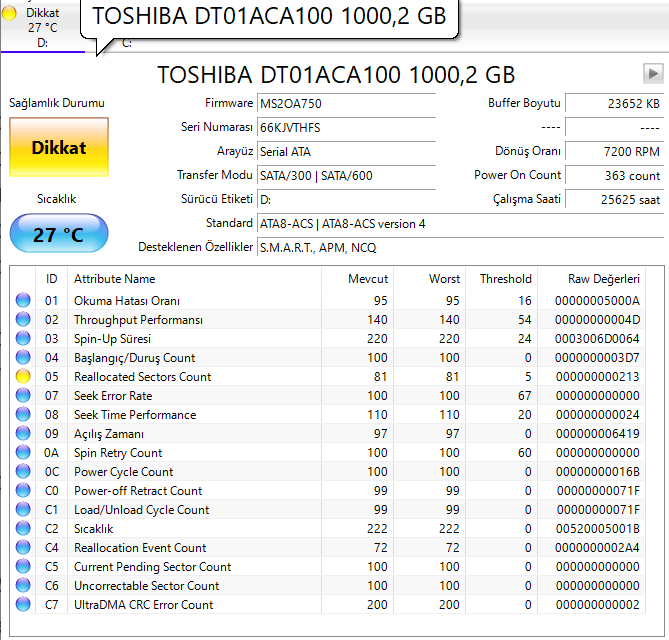Click the Worst column header
Screen dimensions: 669x640
[x=430, y=279]
